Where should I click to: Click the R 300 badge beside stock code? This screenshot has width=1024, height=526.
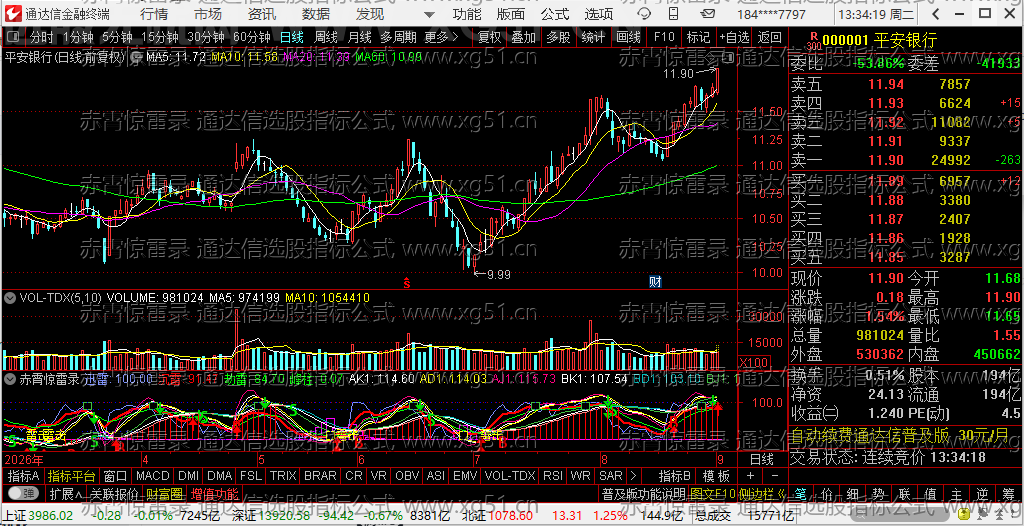pos(814,41)
